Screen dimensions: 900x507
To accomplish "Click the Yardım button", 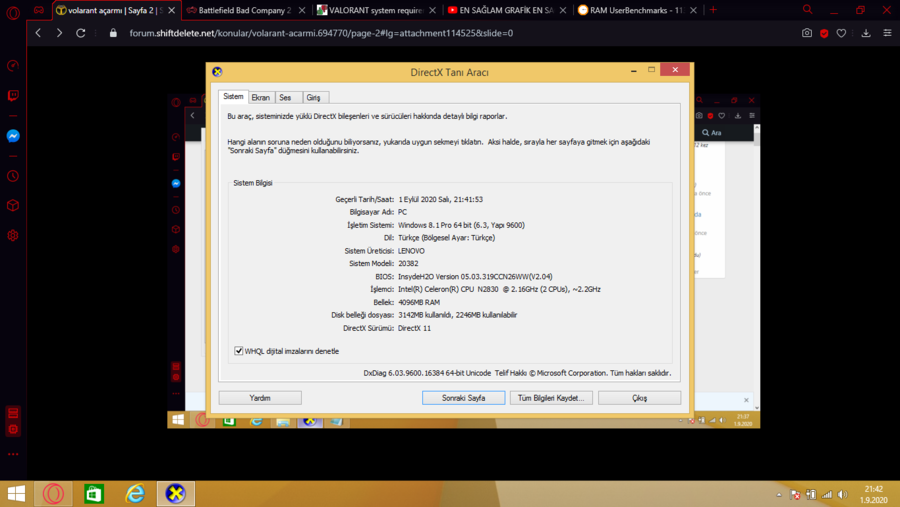I will pos(260,398).
